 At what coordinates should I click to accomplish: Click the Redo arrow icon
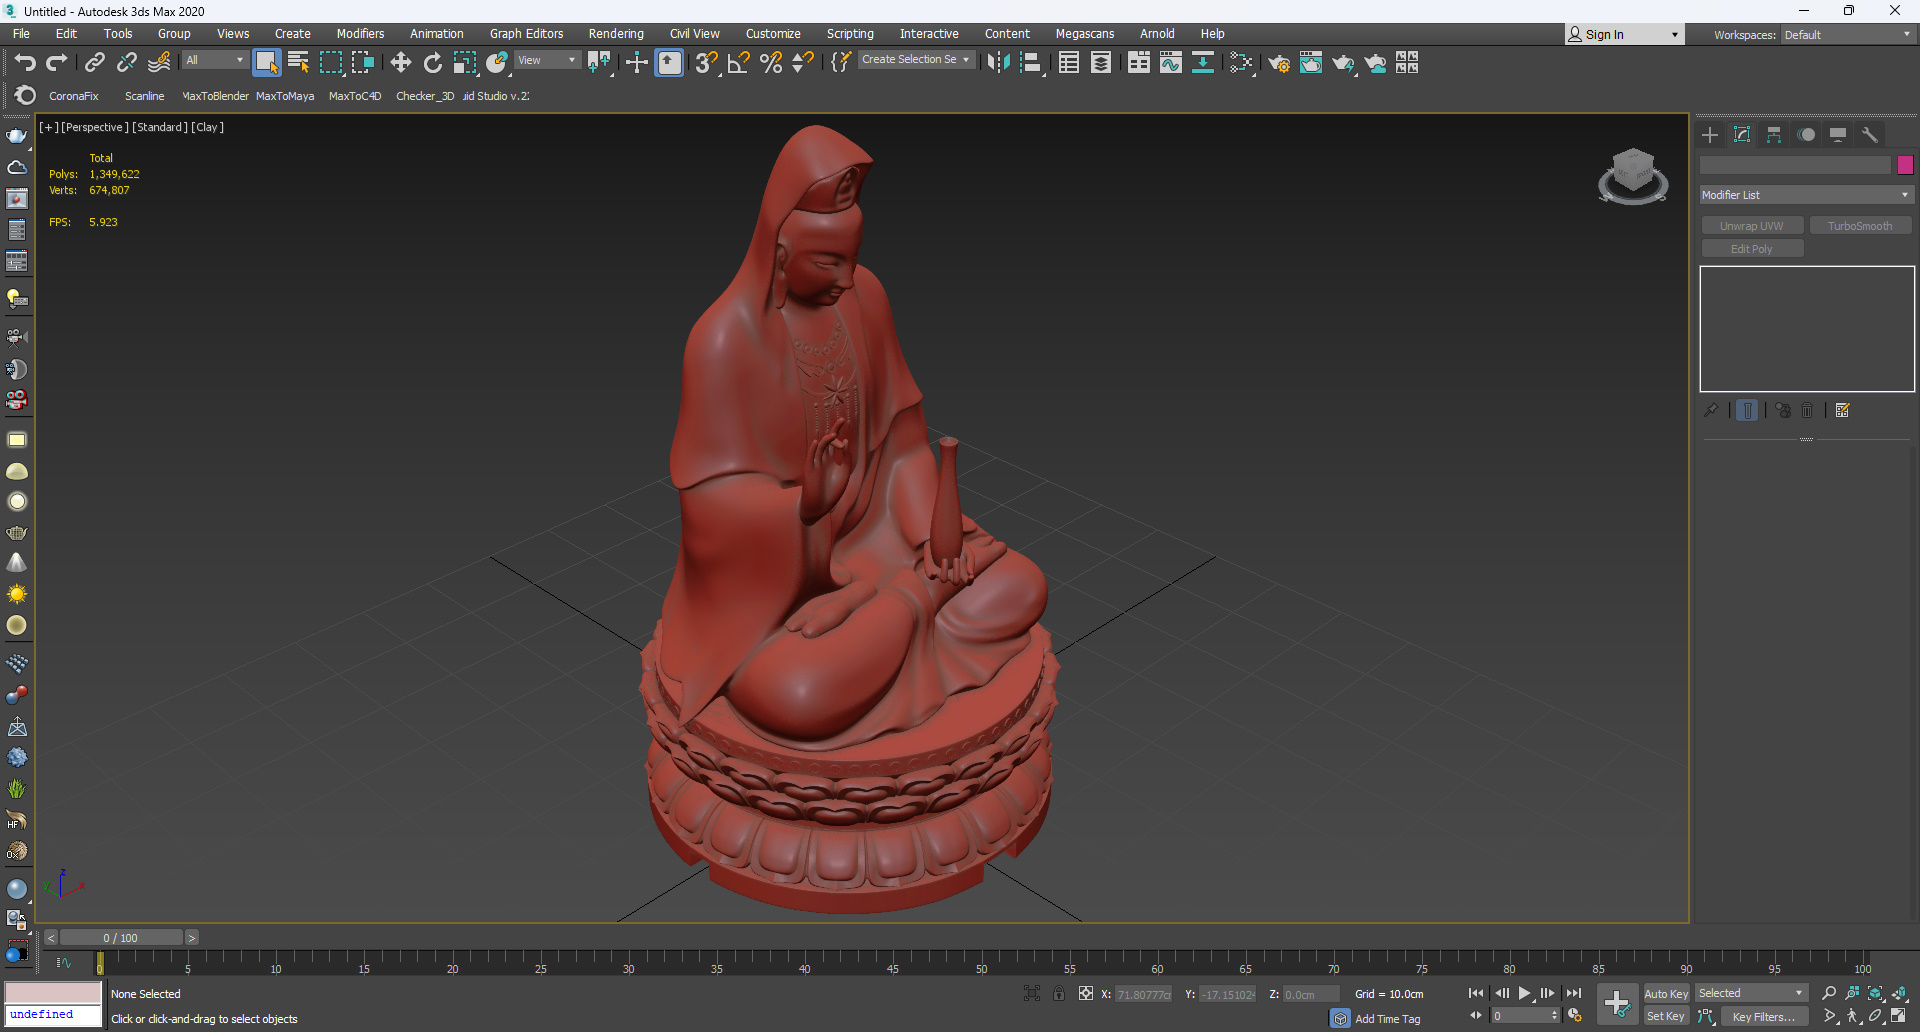click(57, 63)
